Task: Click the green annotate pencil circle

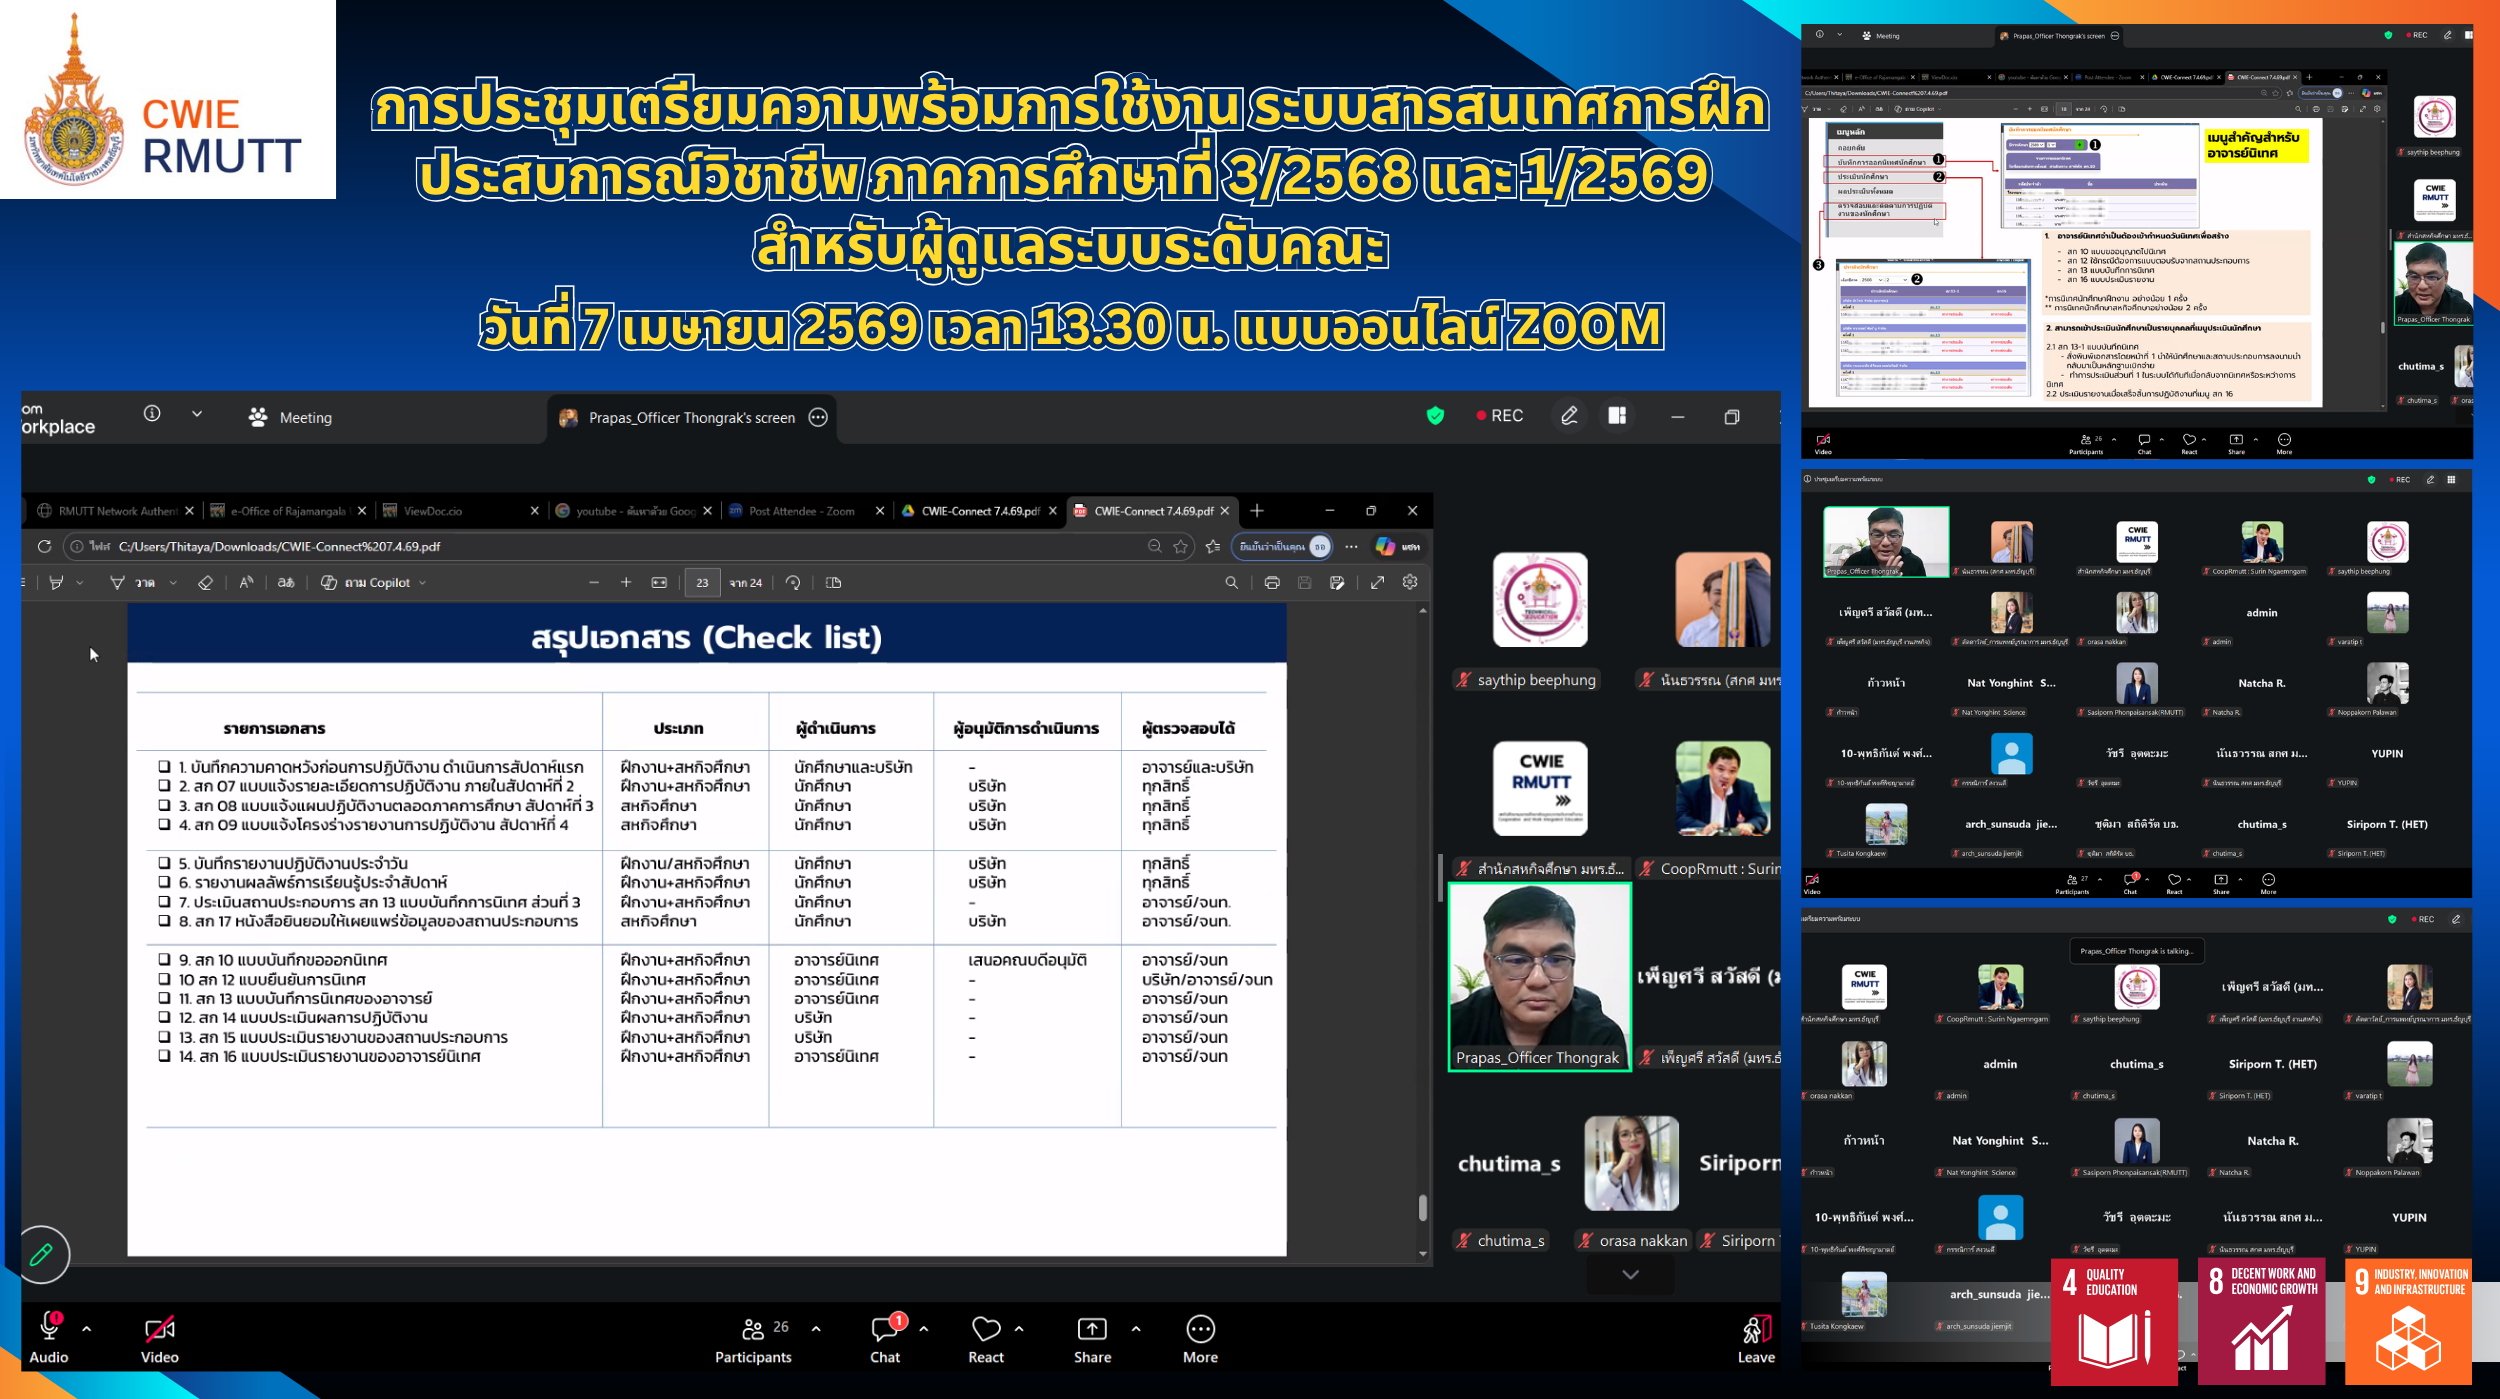Action: pyautogui.click(x=42, y=1254)
